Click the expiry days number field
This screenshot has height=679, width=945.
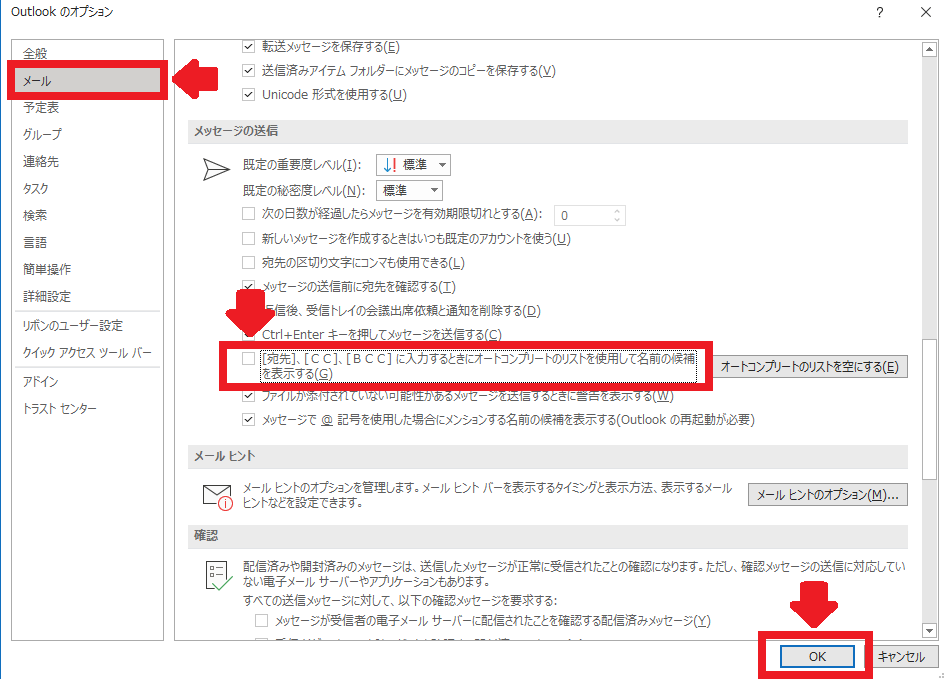point(589,215)
